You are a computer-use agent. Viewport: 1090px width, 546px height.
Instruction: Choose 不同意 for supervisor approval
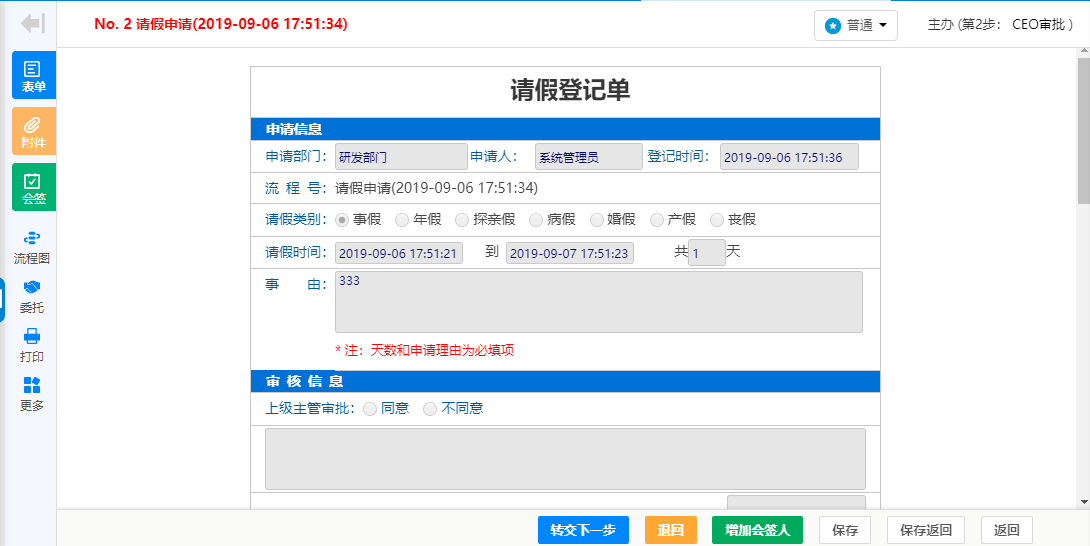430,408
